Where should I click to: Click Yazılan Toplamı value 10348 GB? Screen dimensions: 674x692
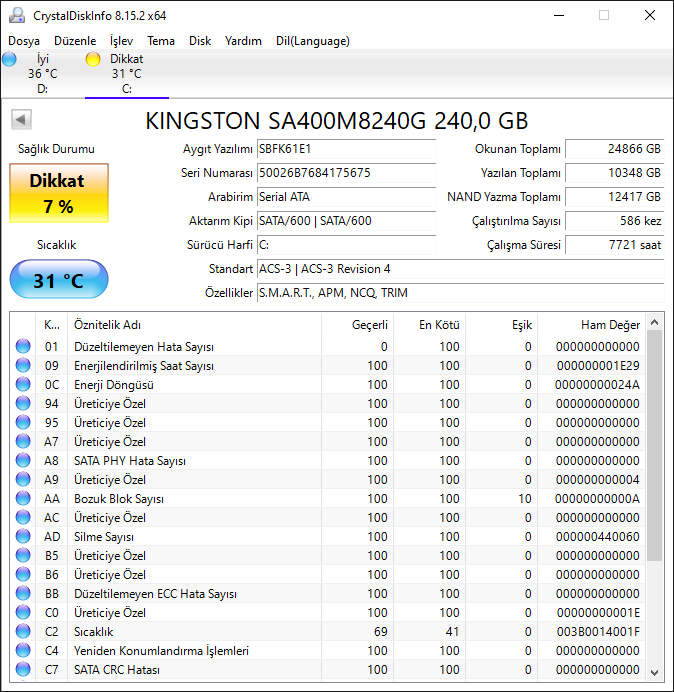pos(614,173)
